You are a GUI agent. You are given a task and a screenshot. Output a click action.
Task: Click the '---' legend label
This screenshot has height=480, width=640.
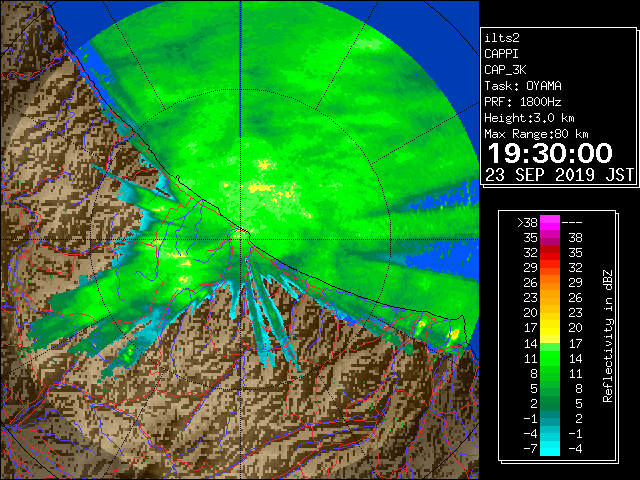click(x=572, y=223)
